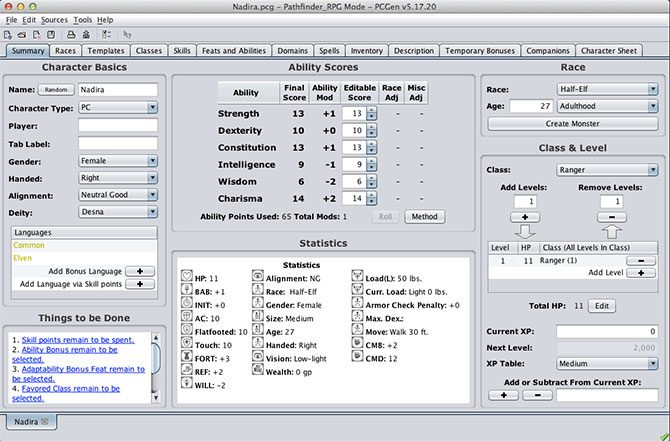Image resolution: width=670 pixels, height=441 pixels.
Task: Click the REF icon in Statistics
Action: pos(187,370)
